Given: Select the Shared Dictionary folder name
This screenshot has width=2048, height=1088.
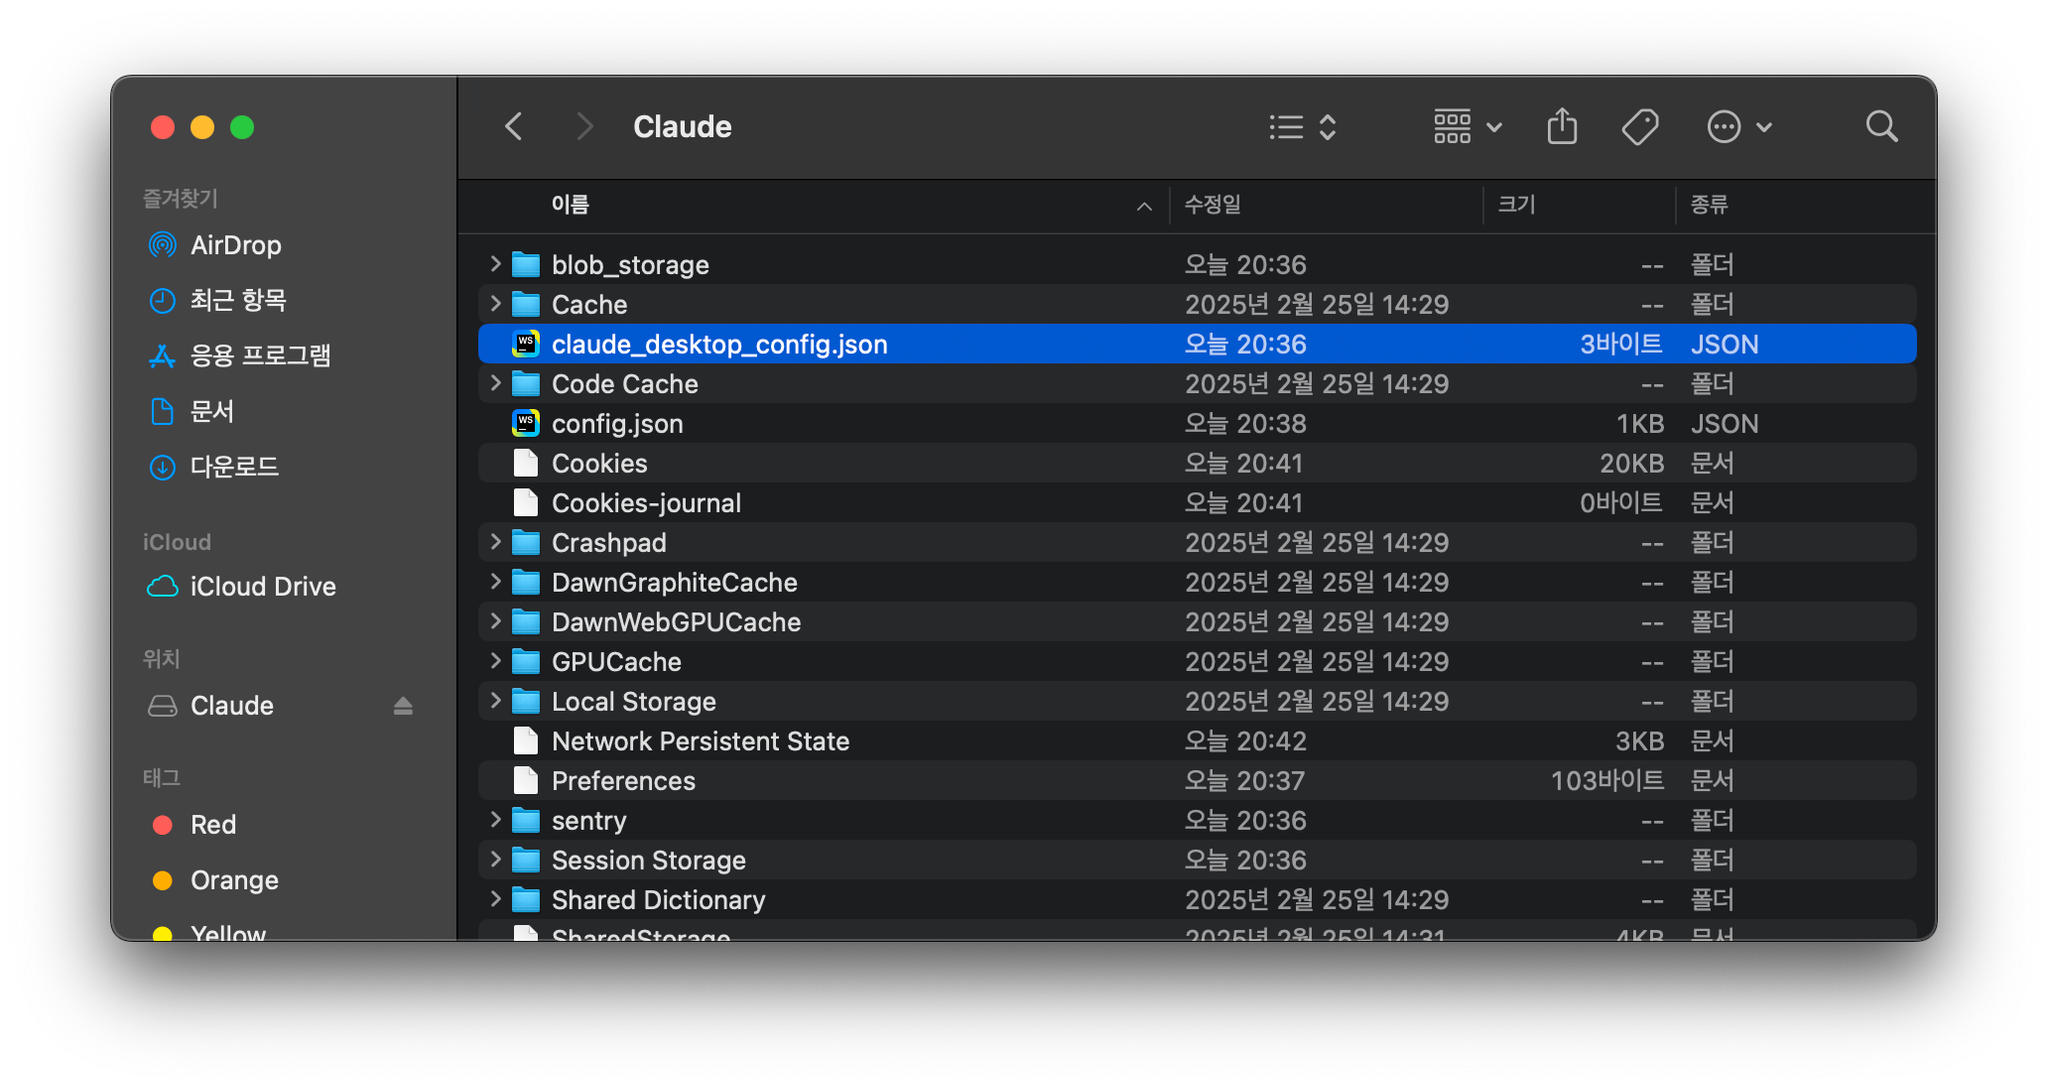Looking at the screenshot, I should pos(658,900).
